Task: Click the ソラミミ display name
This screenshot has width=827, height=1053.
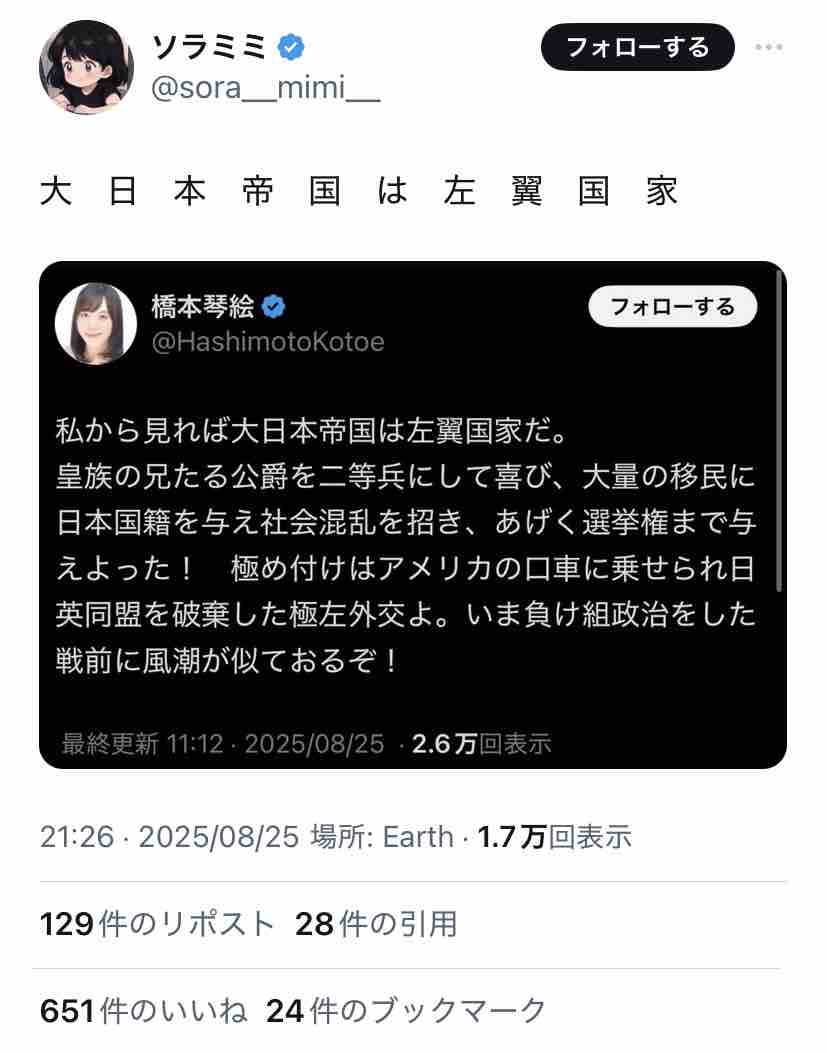Action: [210, 47]
